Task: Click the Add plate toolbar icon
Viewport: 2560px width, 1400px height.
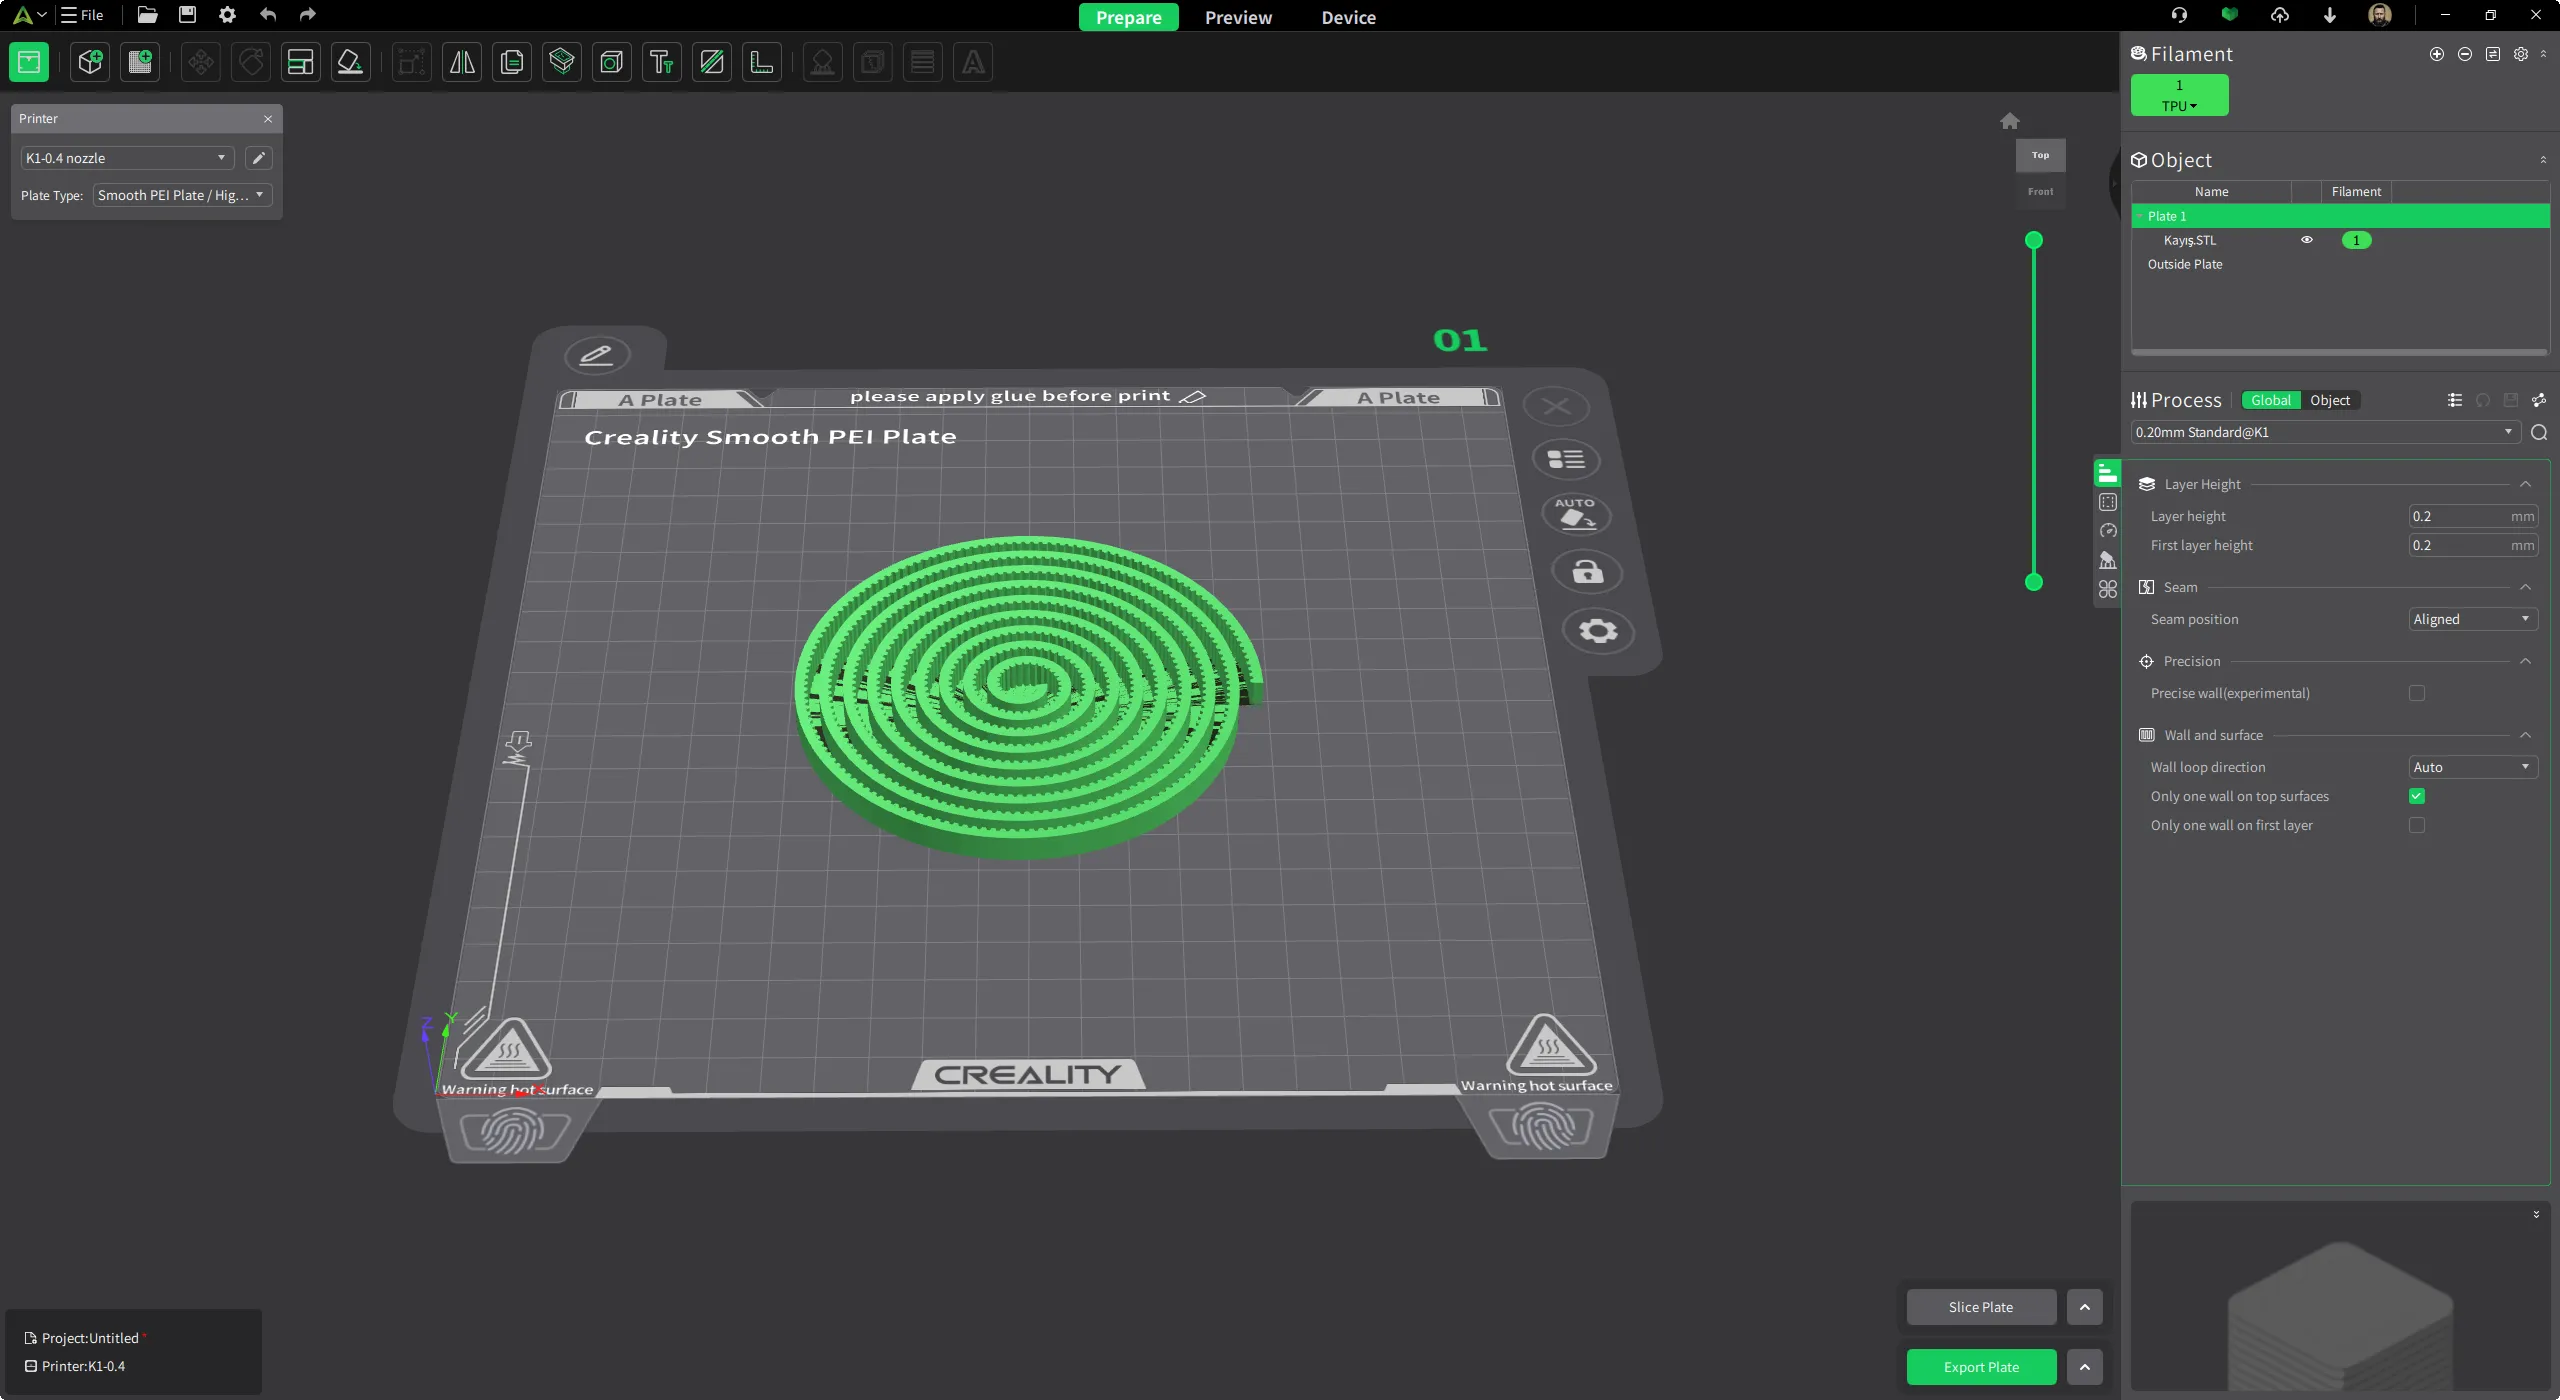Action: click(140, 62)
